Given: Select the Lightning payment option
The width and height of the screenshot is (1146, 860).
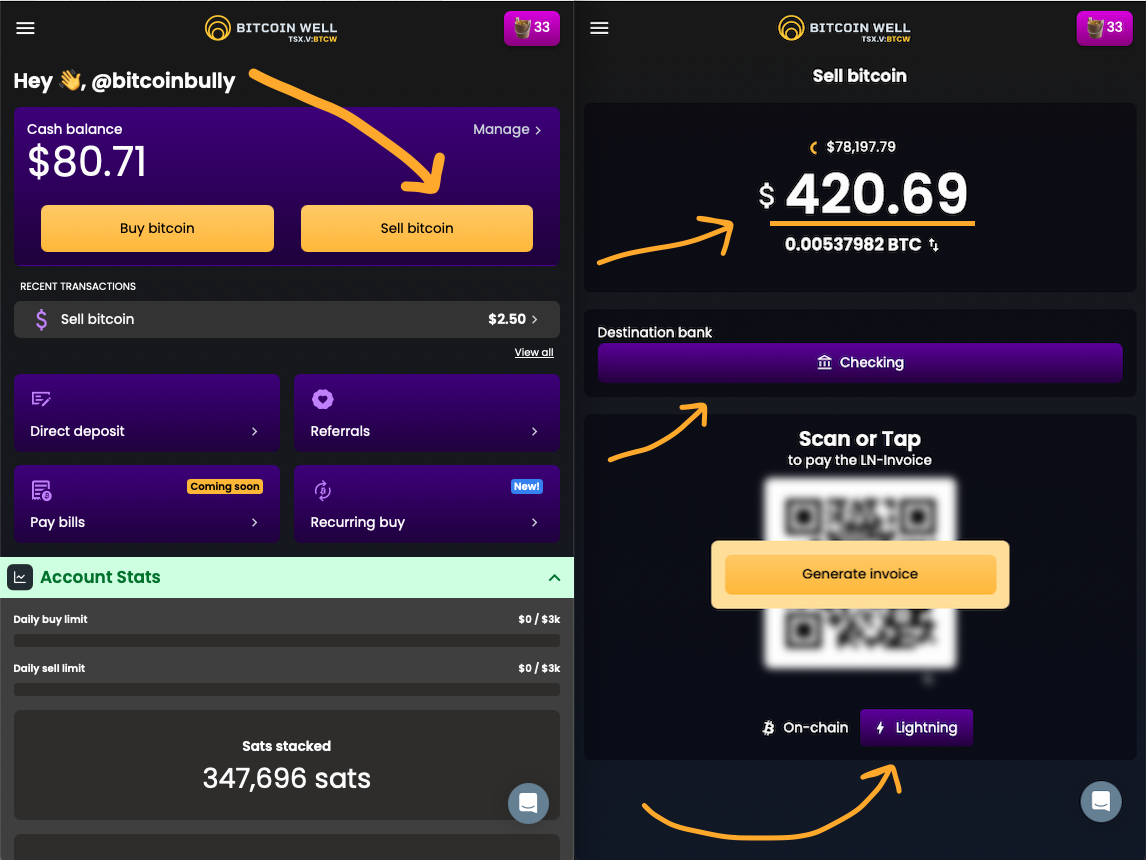Looking at the screenshot, I should click(917, 728).
